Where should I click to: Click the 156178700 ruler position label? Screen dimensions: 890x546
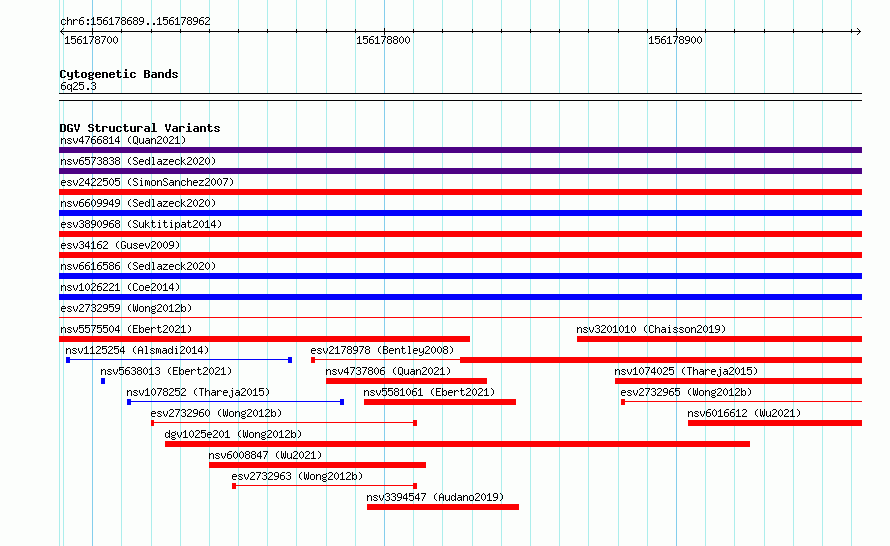click(91, 40)
